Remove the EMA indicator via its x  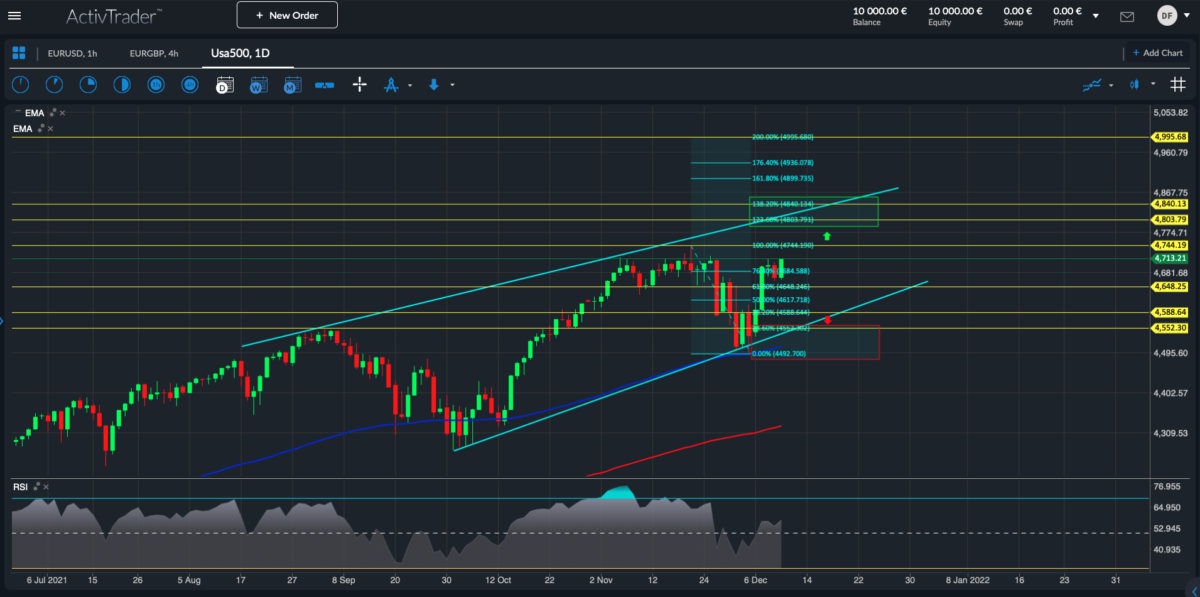click(62, 112)
